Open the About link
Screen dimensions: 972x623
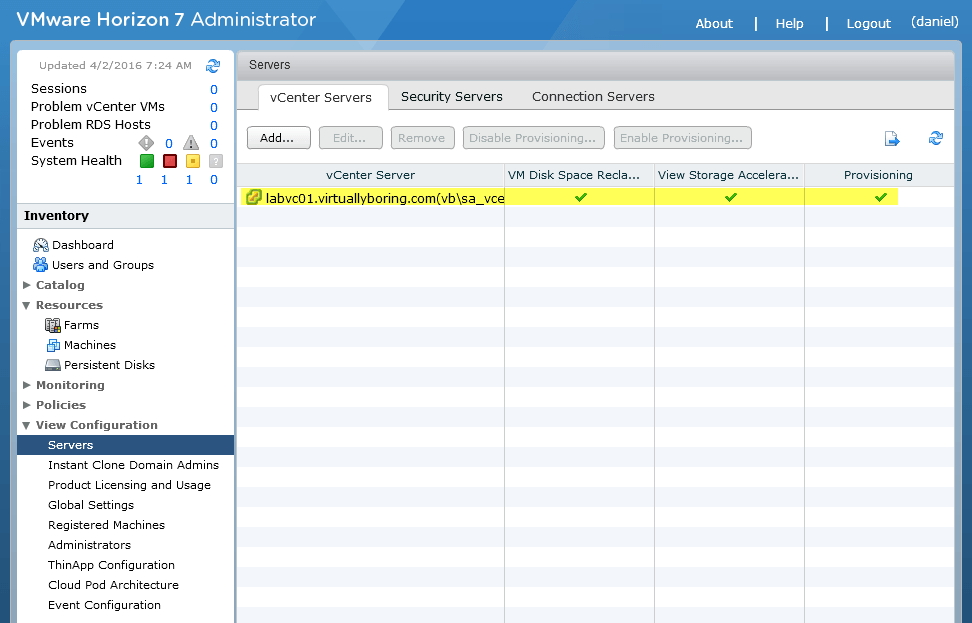714,24
